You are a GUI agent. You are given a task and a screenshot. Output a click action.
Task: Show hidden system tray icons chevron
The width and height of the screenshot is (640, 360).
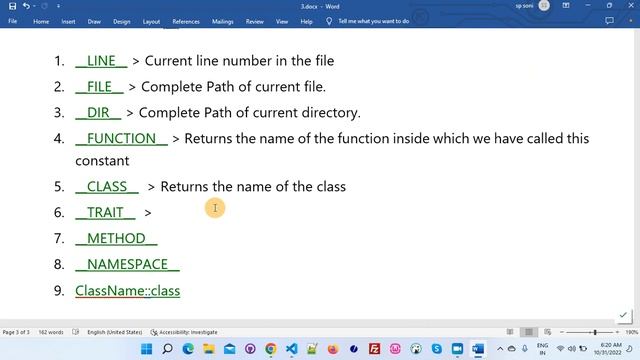click(x=500, y=349)
